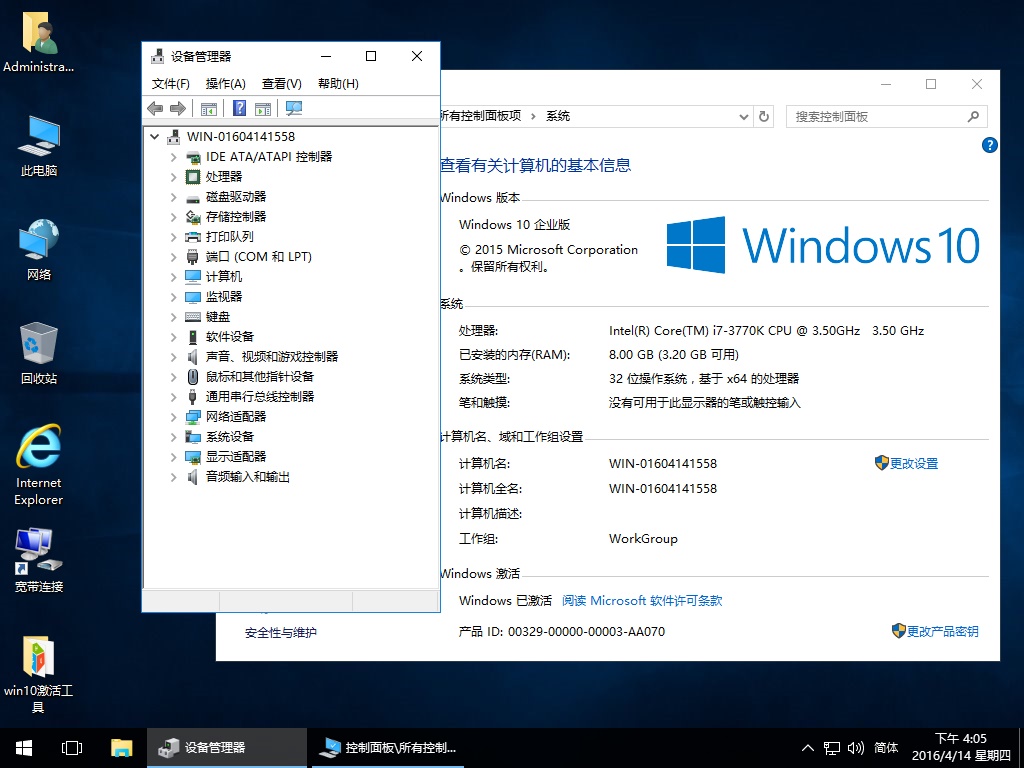
Task: Click the blue question mark help toolbar icon
Action: tap(240, 108)
